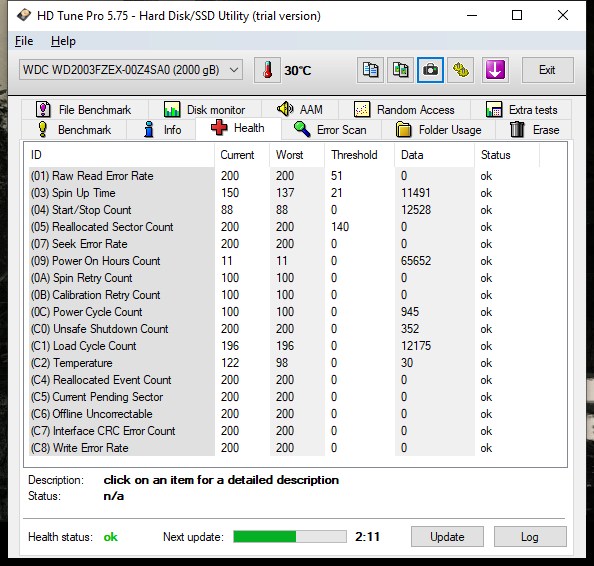The image size is (594, 566).
Task: Open the File menu
Action: 24,41
